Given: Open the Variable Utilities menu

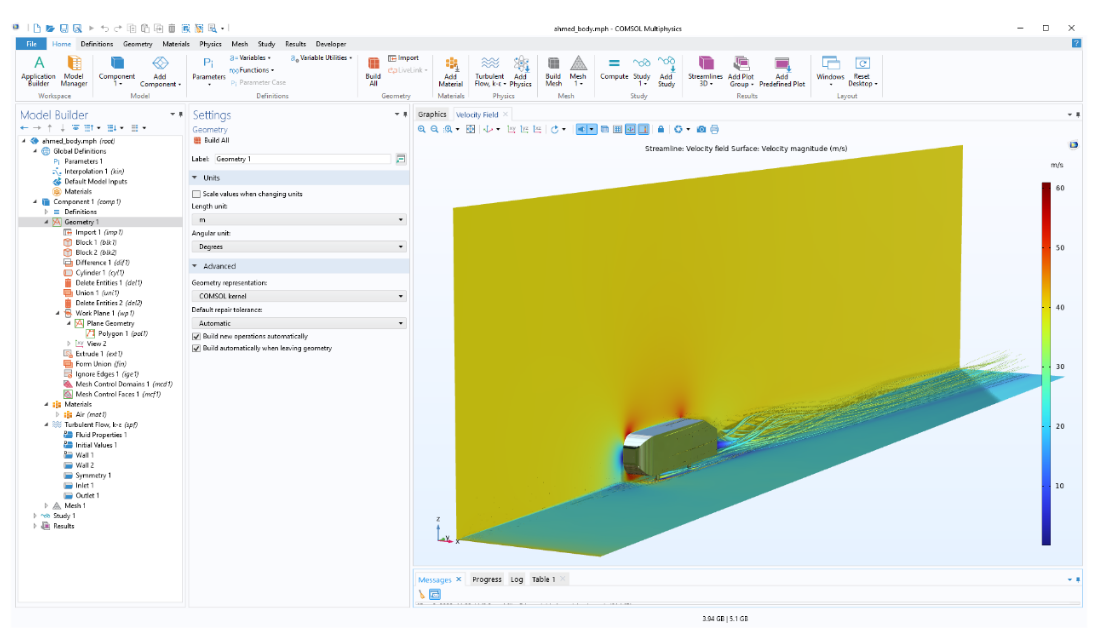Looking at the screenshot, I should point(322,58).
